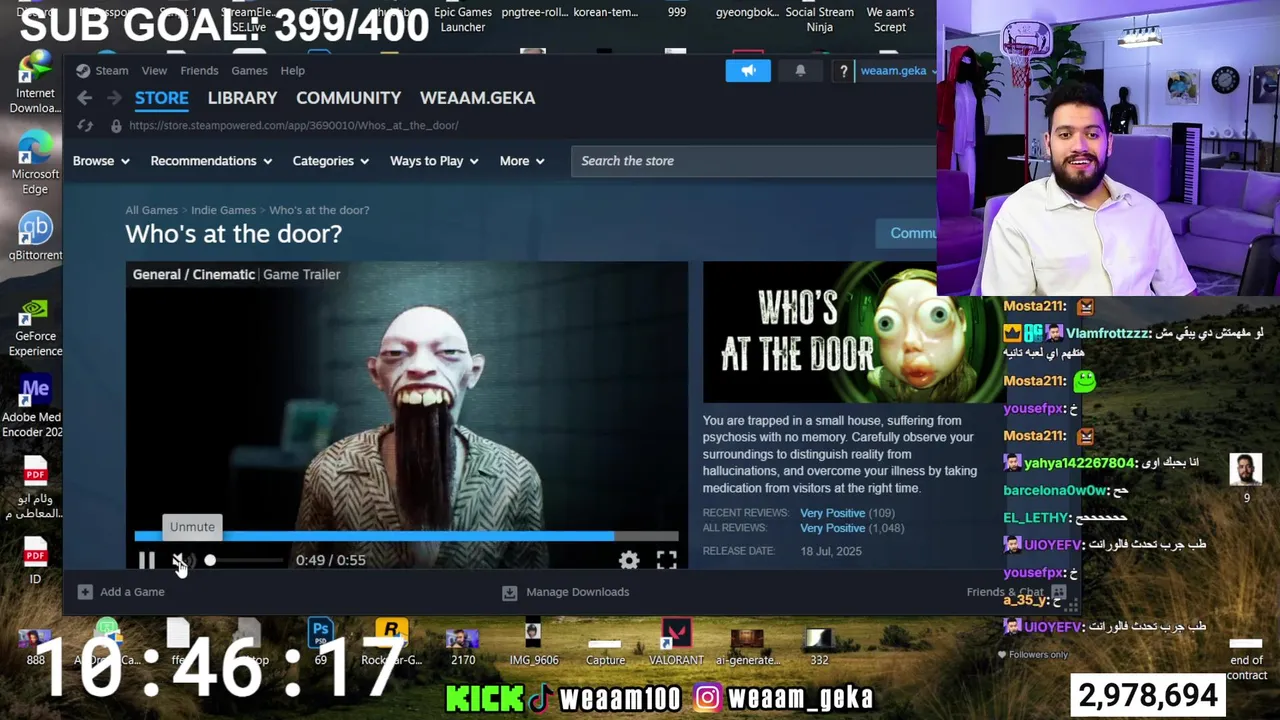The width and height of the screenshot is (1280, 720).
Task: Open the IMG_9606 desktop file
Action: (x=533, y=643)
